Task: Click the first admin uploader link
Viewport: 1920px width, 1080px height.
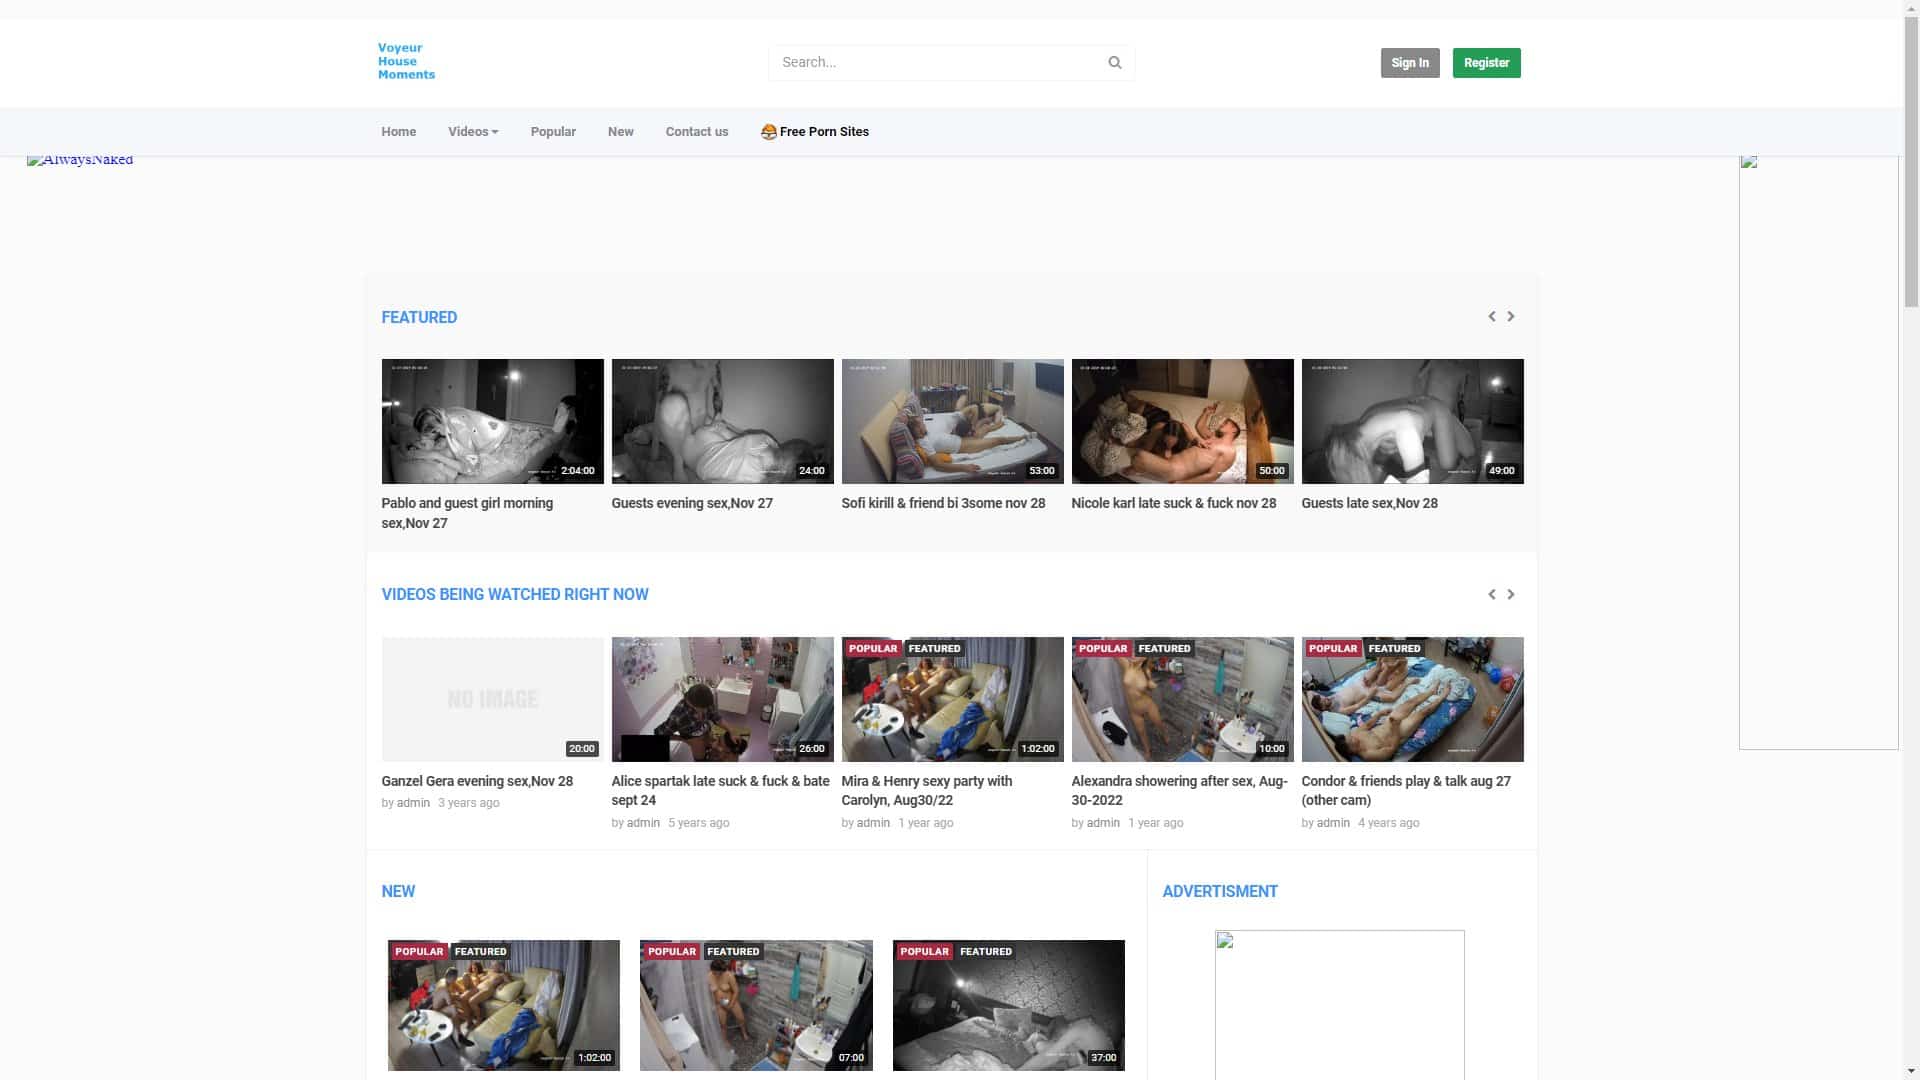Action: [413, 802]
